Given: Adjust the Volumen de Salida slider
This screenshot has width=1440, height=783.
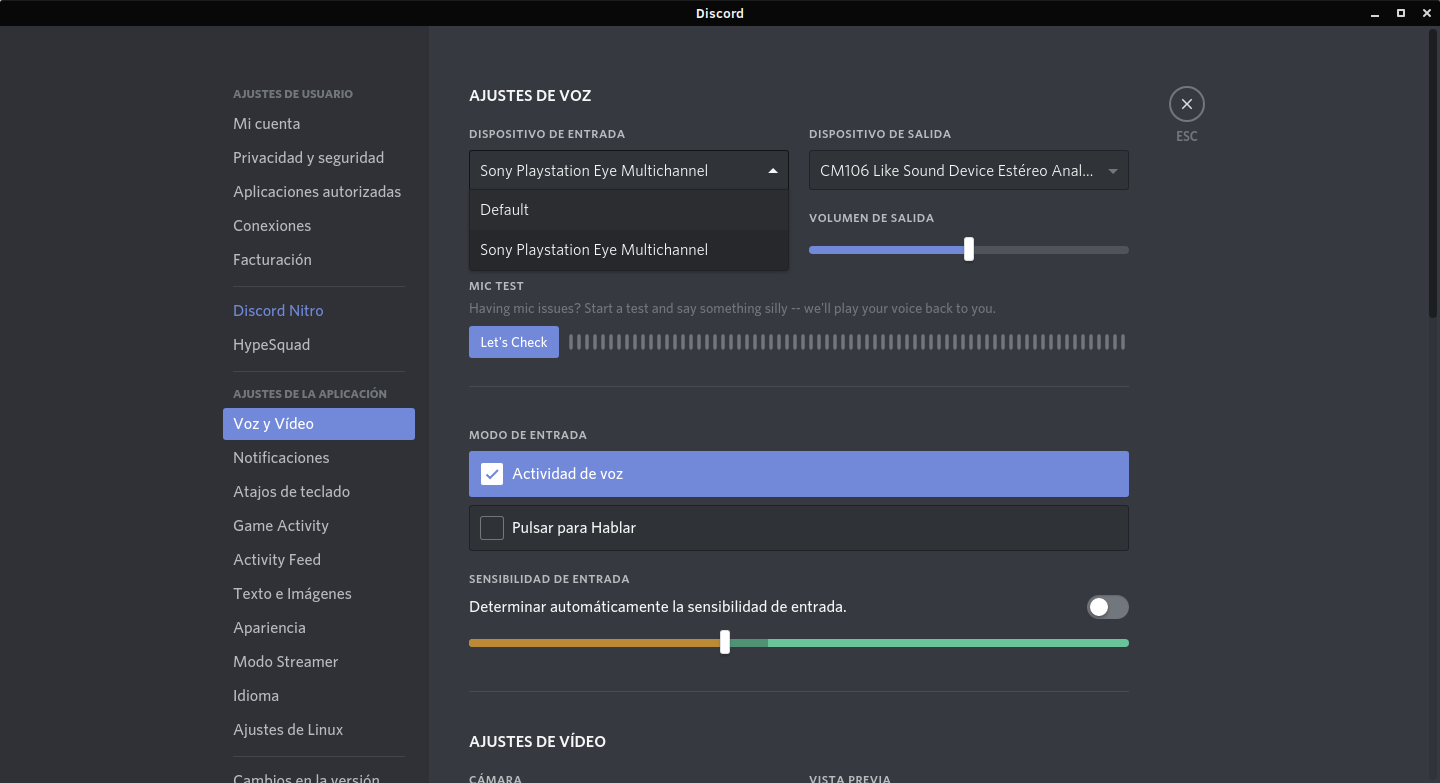Looking at the screenshot, I should click(x=967, y=249).
